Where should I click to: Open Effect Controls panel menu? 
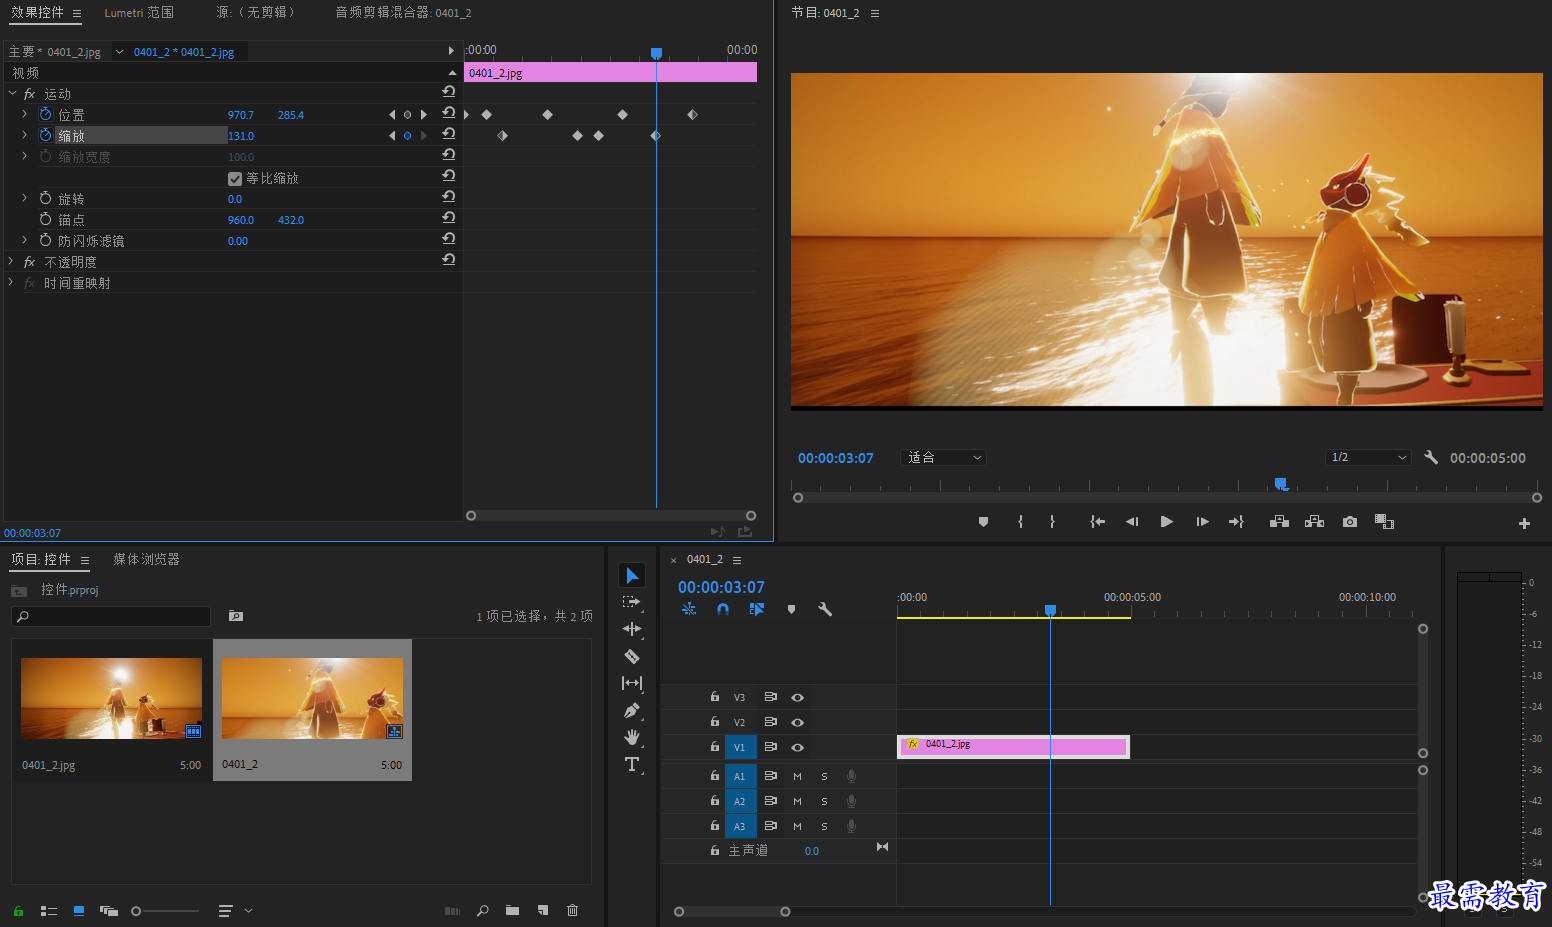[x=77, y=14]
